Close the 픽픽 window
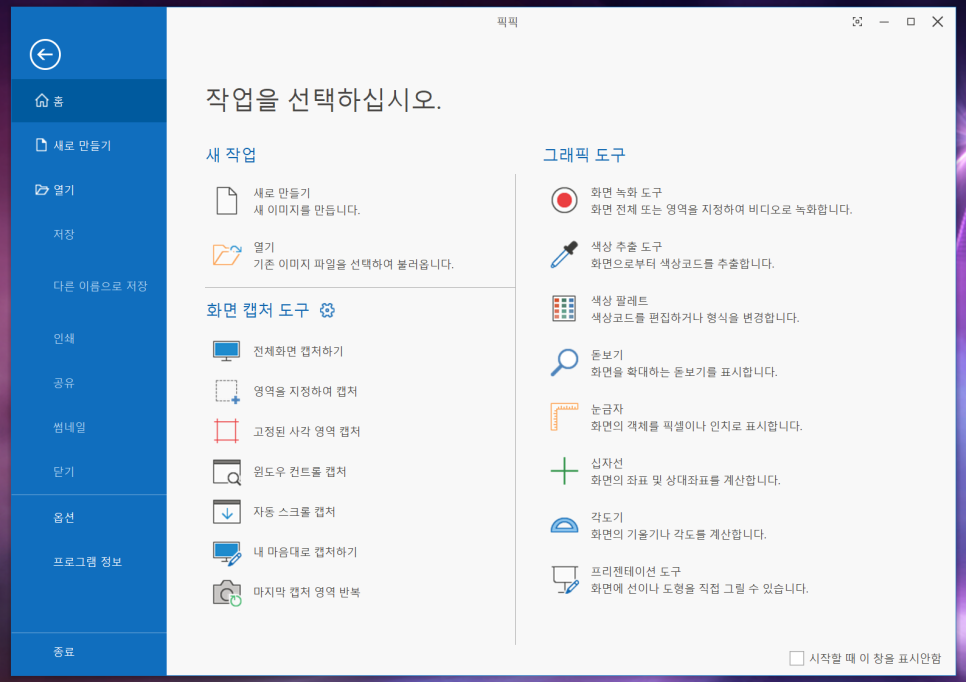This screenshot has width=966, height=682. tap(938, 22)
